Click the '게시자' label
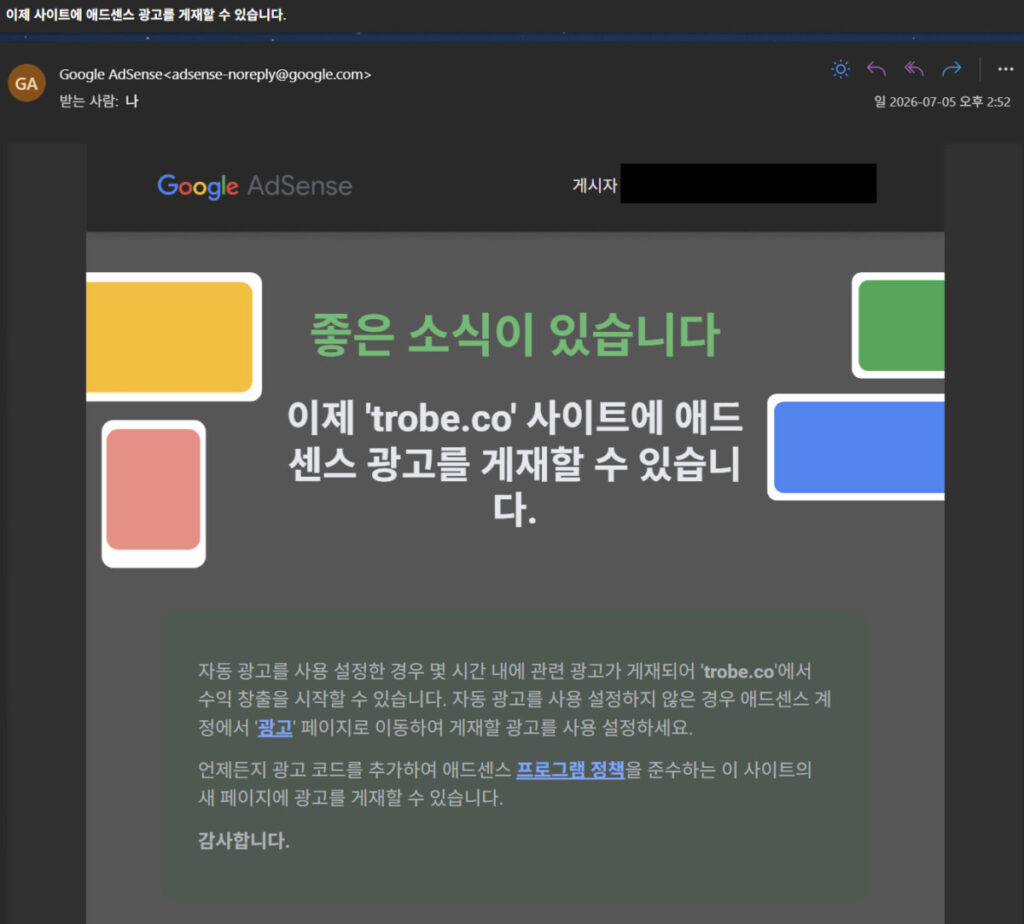 tap(595, 185)
